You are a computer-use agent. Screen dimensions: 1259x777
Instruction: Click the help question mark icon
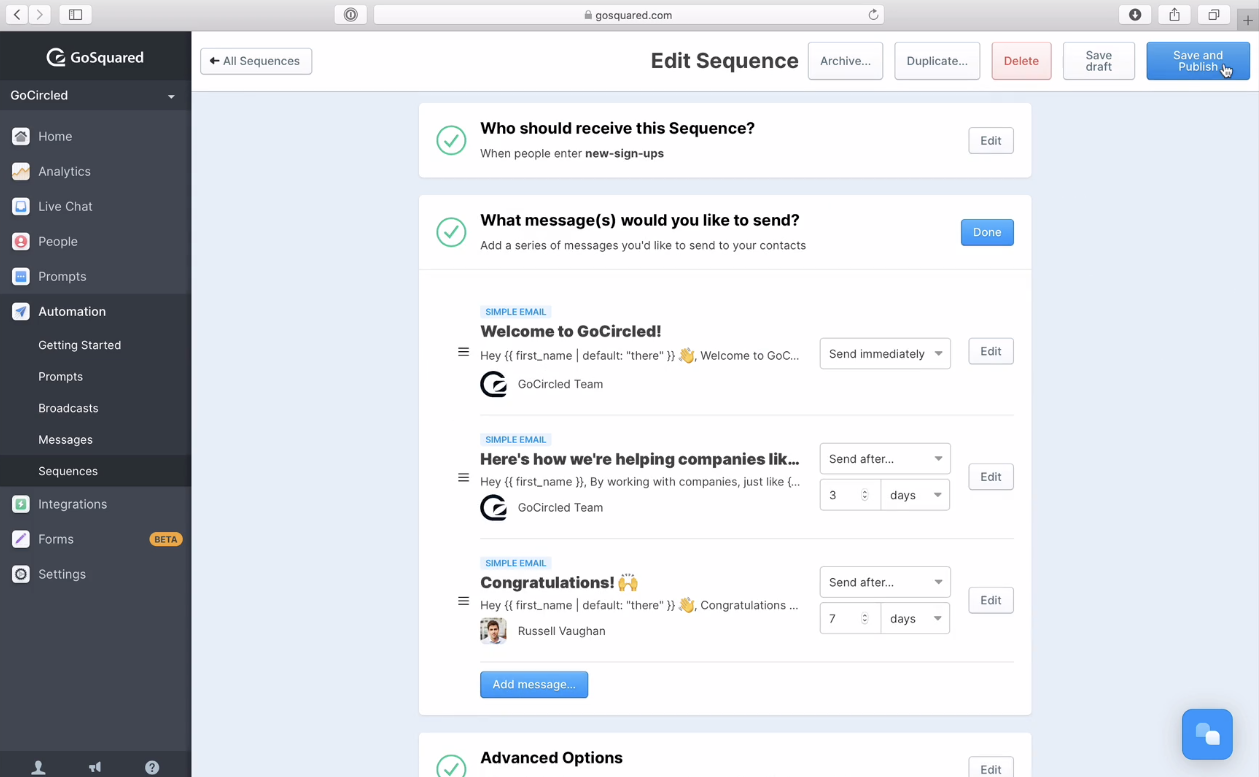(152, 767)
